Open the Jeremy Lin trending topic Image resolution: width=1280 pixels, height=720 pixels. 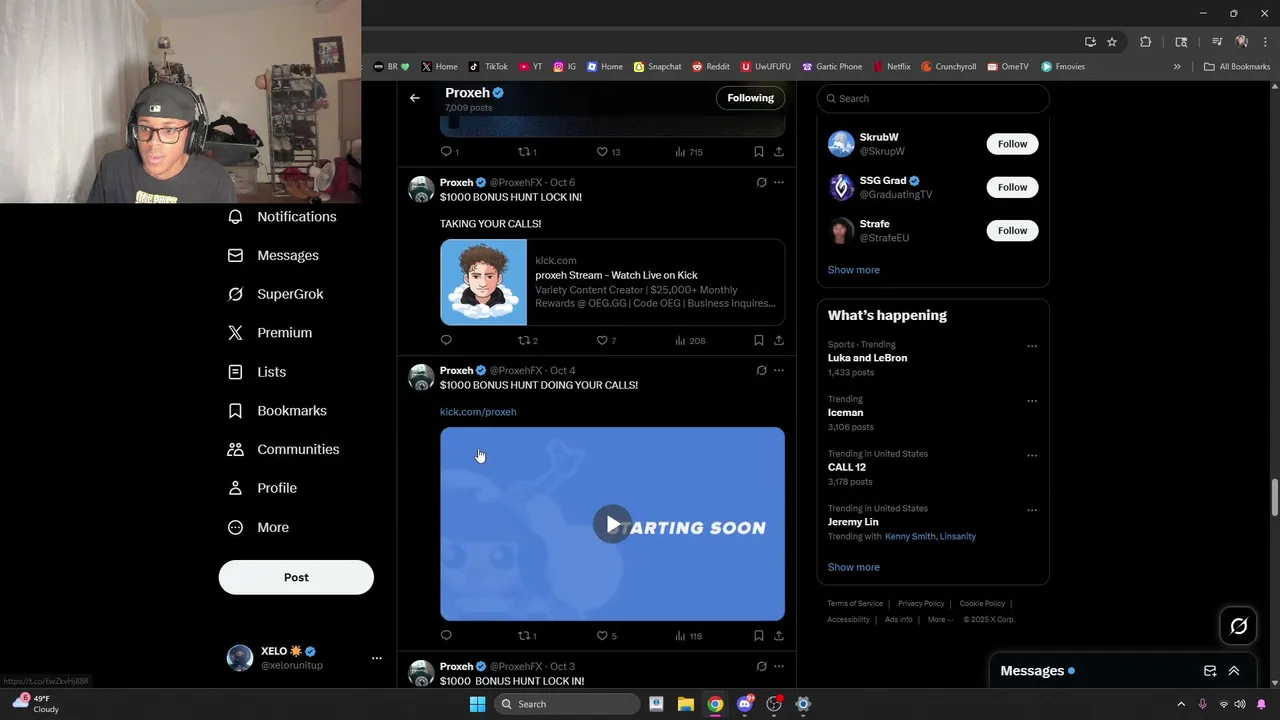[853, 522]
